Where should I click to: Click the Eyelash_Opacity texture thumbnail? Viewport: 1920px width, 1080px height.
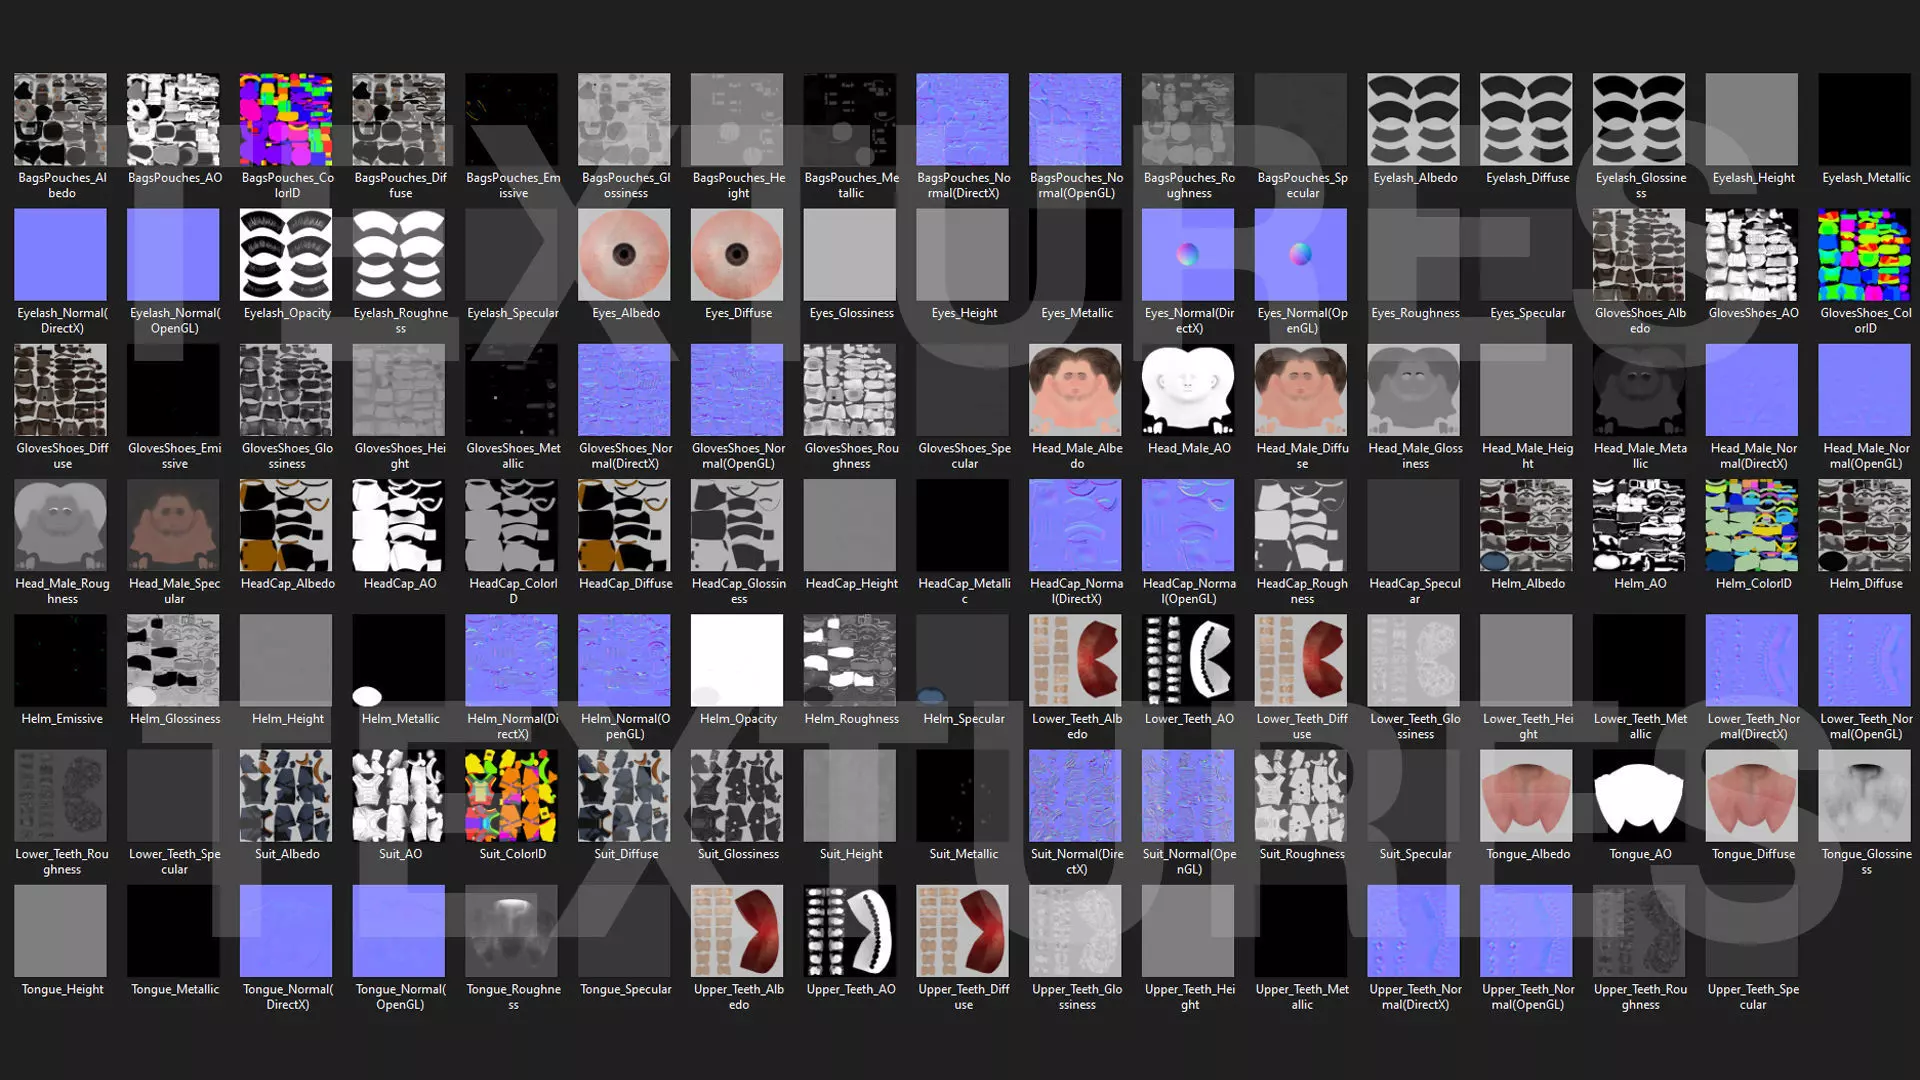coord(286,254)
